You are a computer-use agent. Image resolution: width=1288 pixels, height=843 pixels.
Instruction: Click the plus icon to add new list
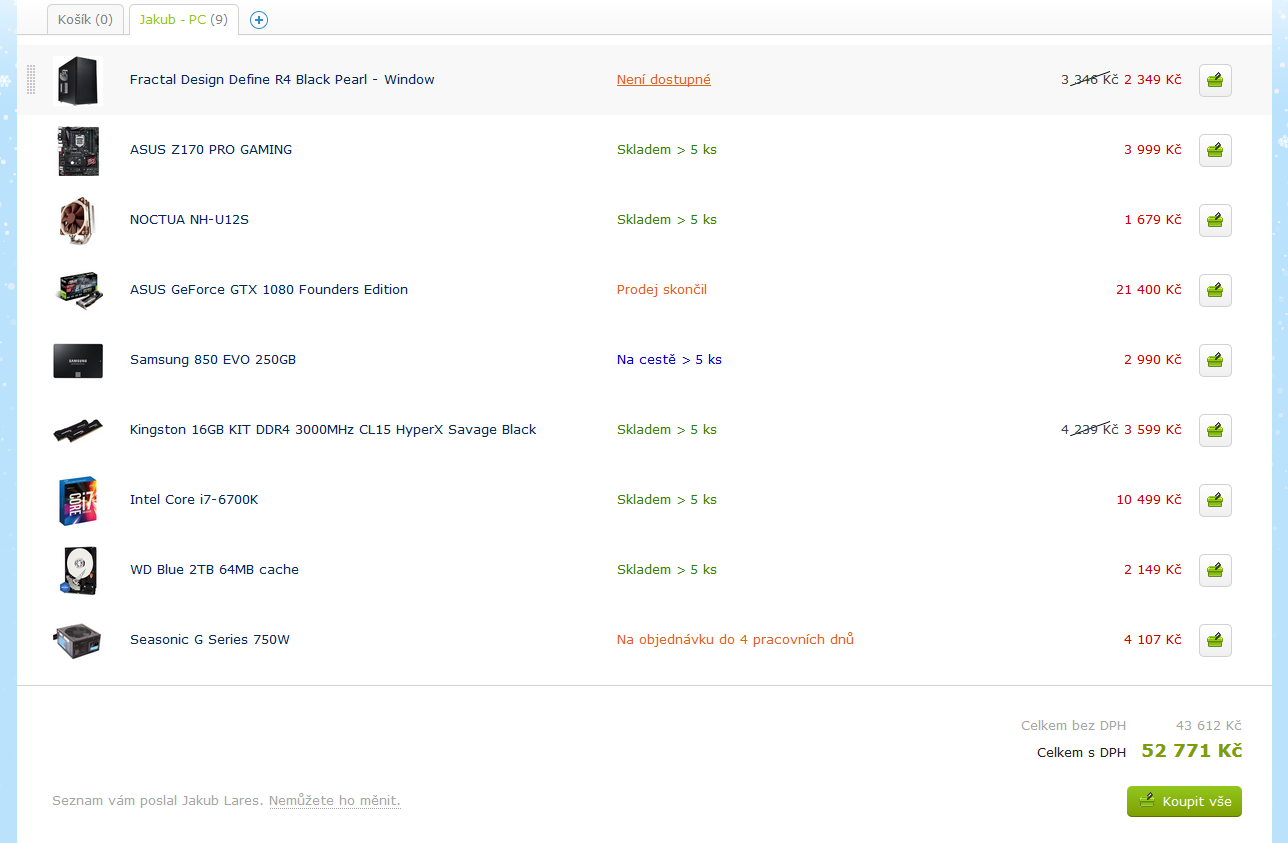coord(259,20)
